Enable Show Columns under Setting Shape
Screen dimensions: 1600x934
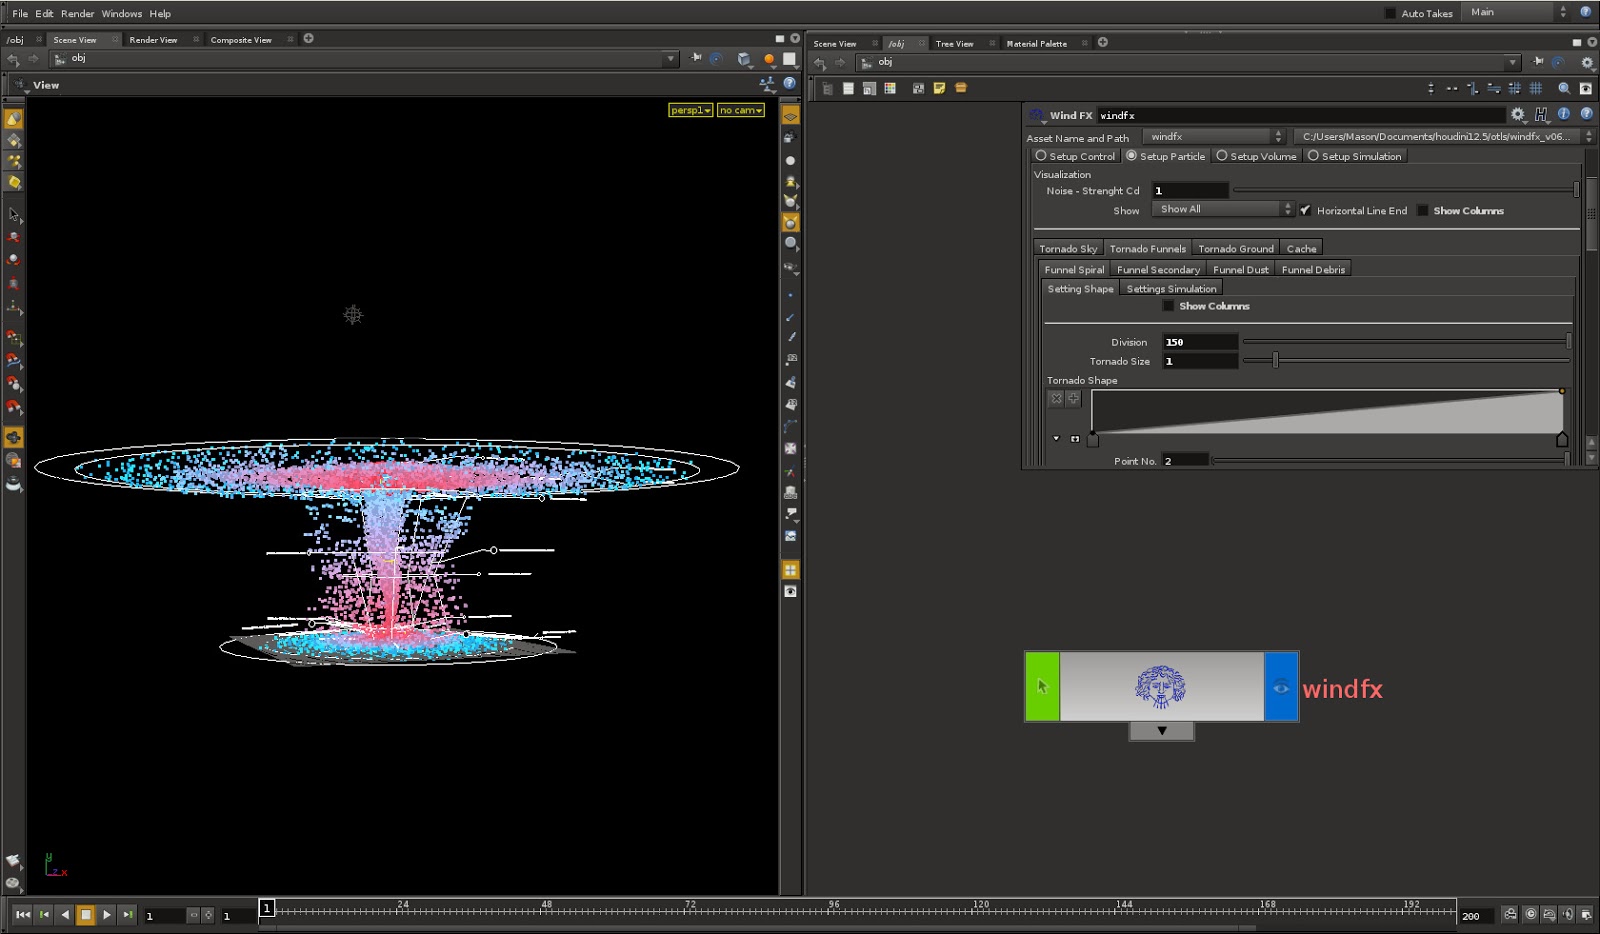pyautogui.click(x=1168, y=306)
